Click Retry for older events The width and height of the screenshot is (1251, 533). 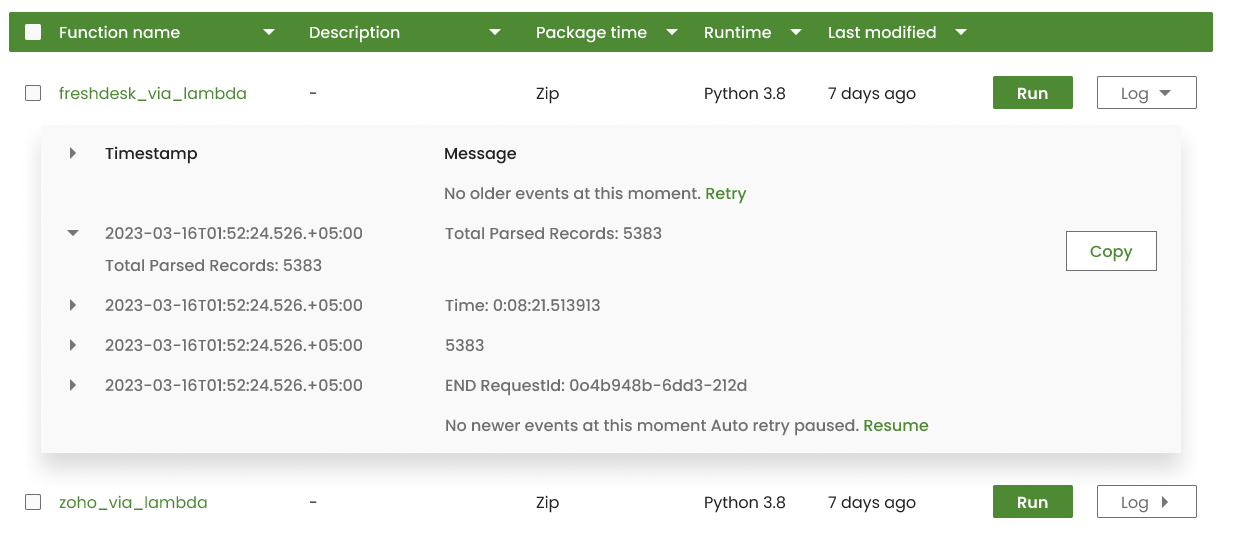(725, 193)
